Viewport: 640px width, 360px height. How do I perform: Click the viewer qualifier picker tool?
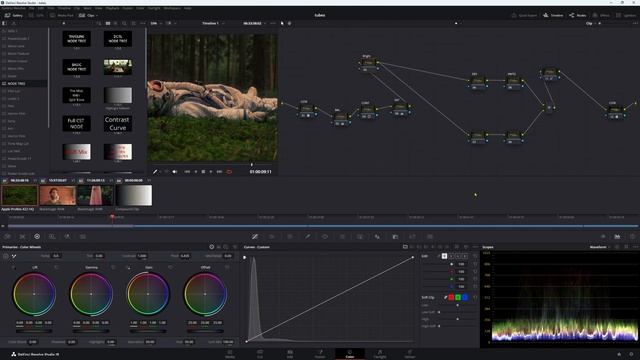point(155,172)
